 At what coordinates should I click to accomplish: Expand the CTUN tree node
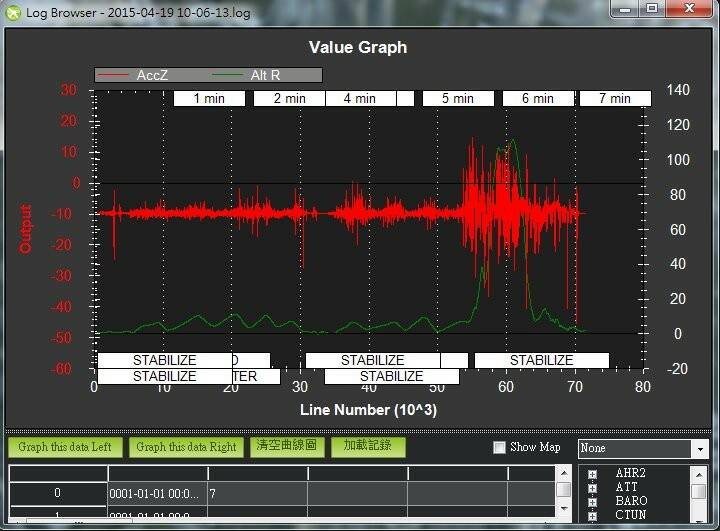[x=592, y=516]
